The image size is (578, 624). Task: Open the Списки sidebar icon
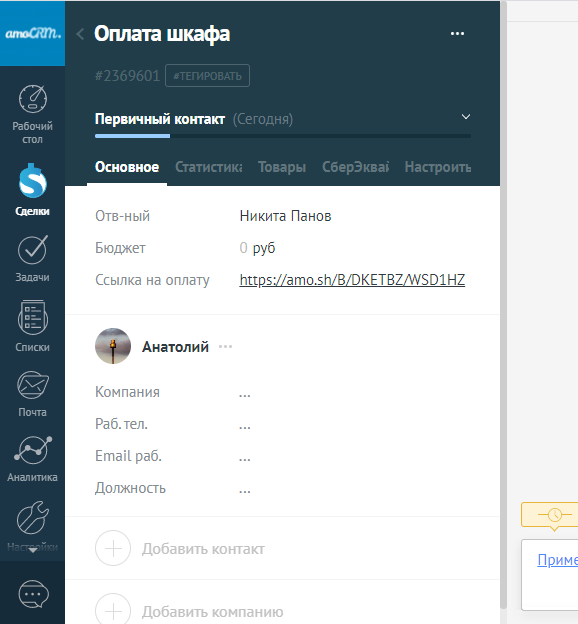click(x=33, y=318)
